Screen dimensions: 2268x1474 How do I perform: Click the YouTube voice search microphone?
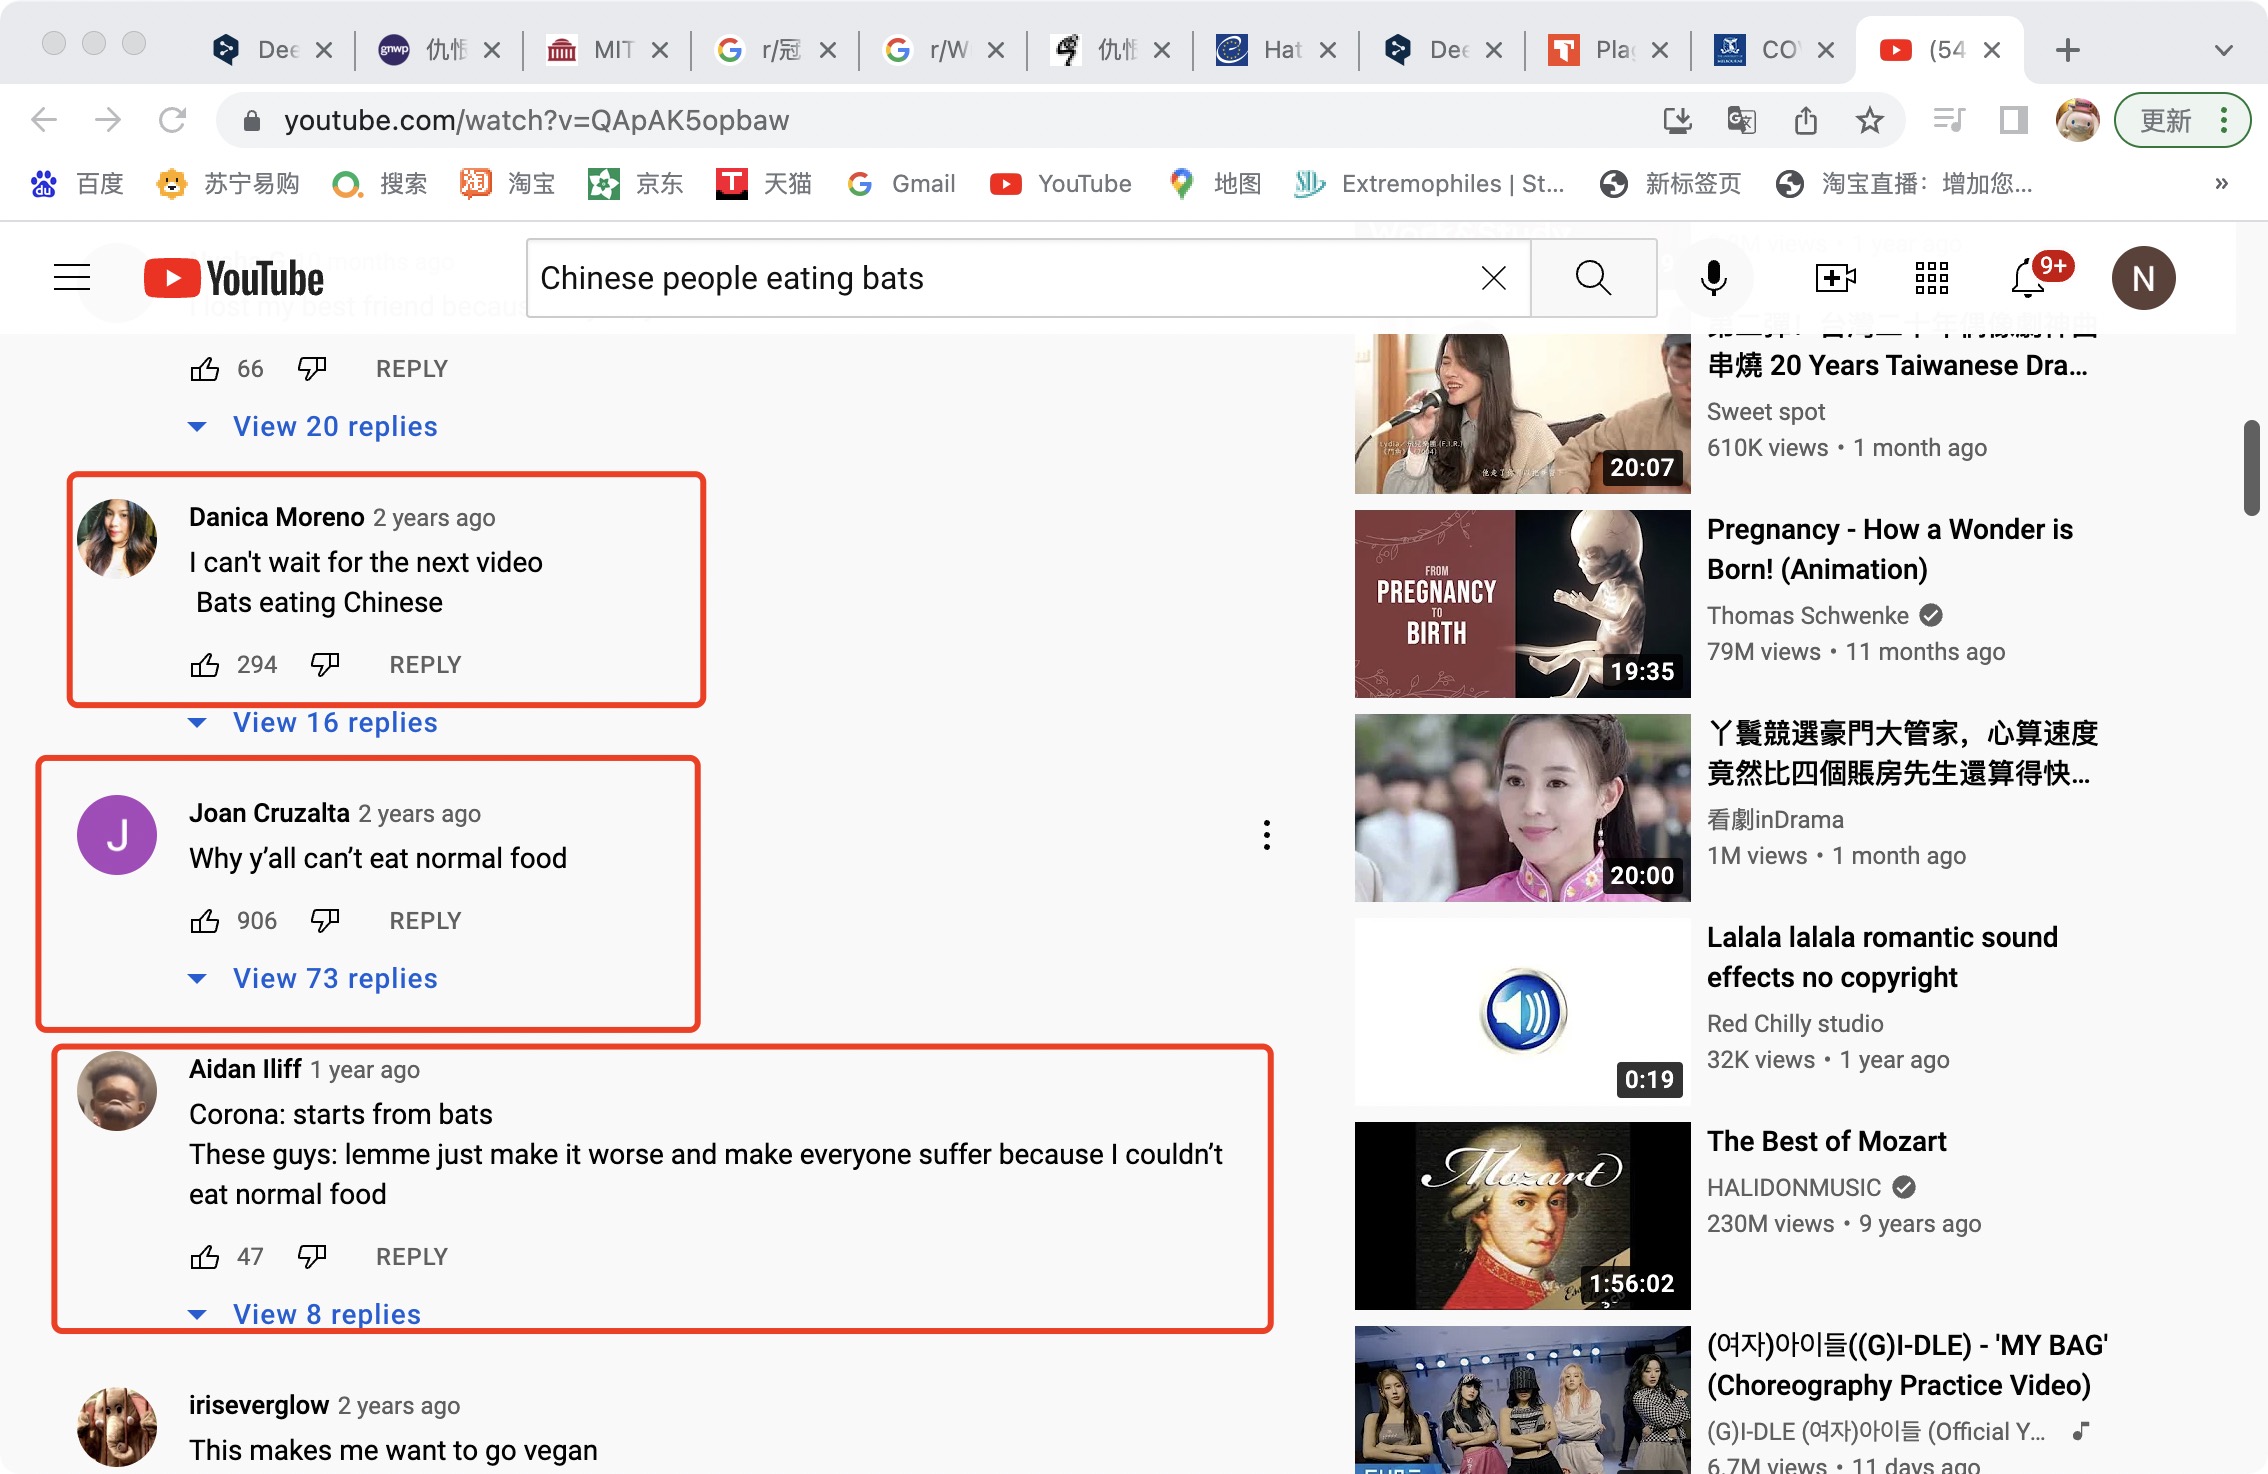point(1713,278)
